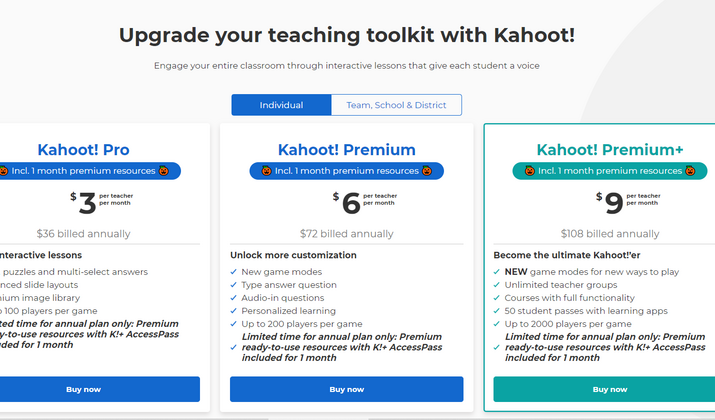Click pumpkin icon left of Premium badge
This screenshot has height=420, width=715.
click(266, 171)
